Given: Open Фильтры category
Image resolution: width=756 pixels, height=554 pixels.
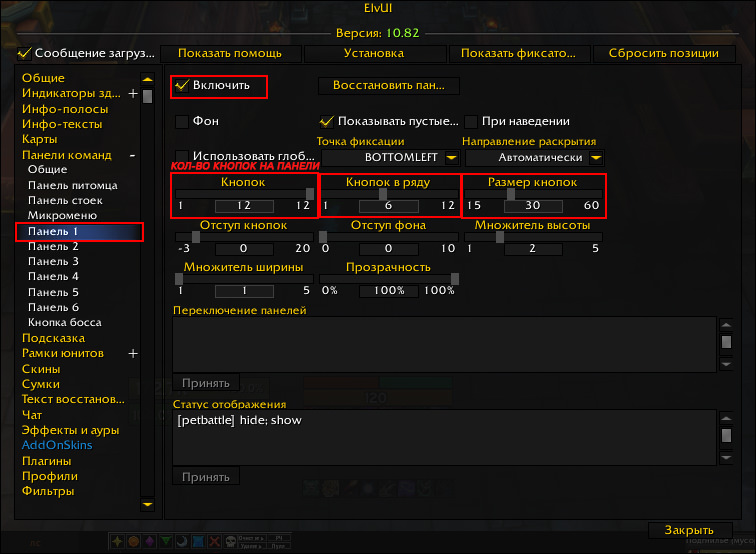Looking at the screenshot, I should [48, 491].
